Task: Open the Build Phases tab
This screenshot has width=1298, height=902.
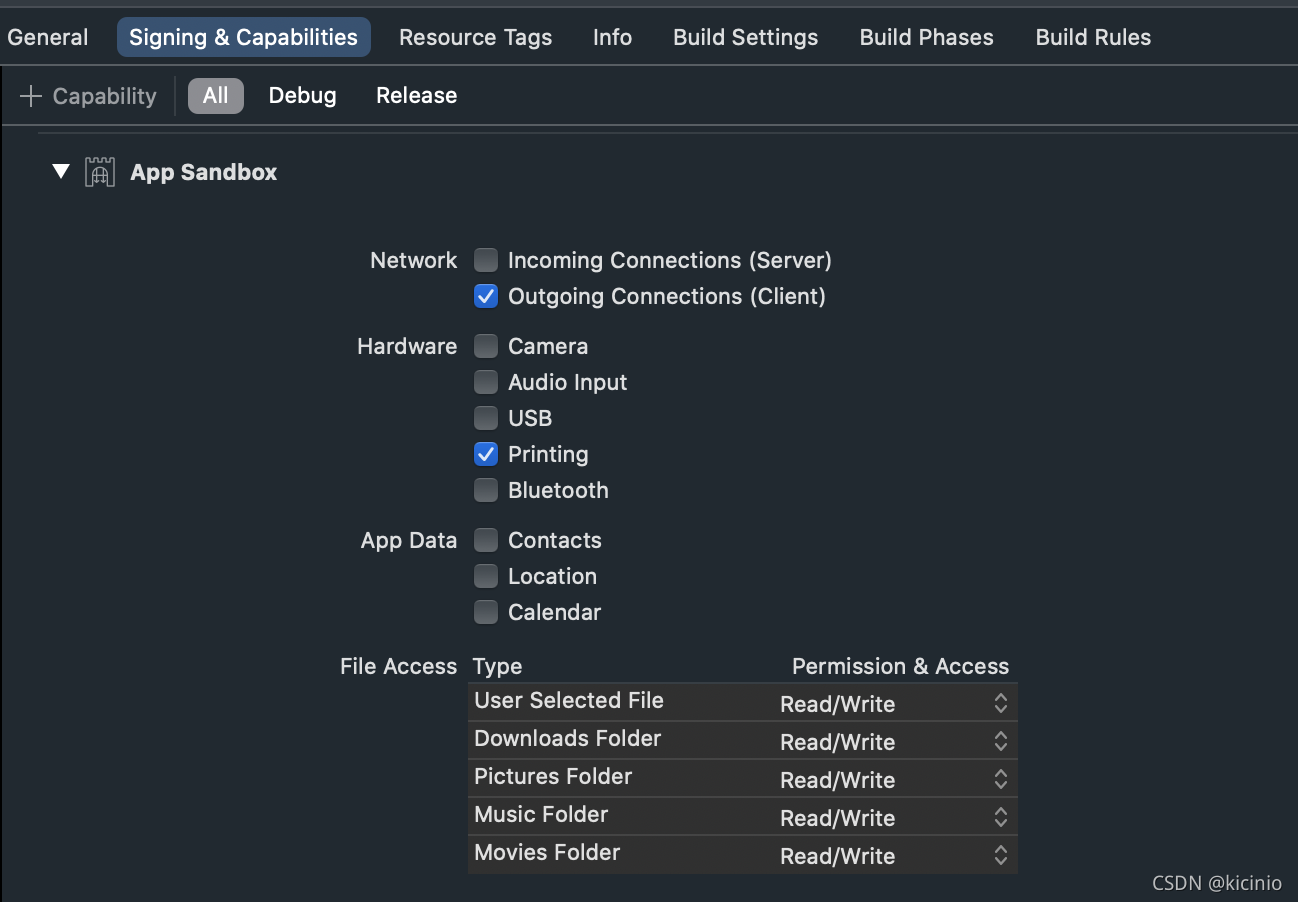Action: tap(926, 38)
